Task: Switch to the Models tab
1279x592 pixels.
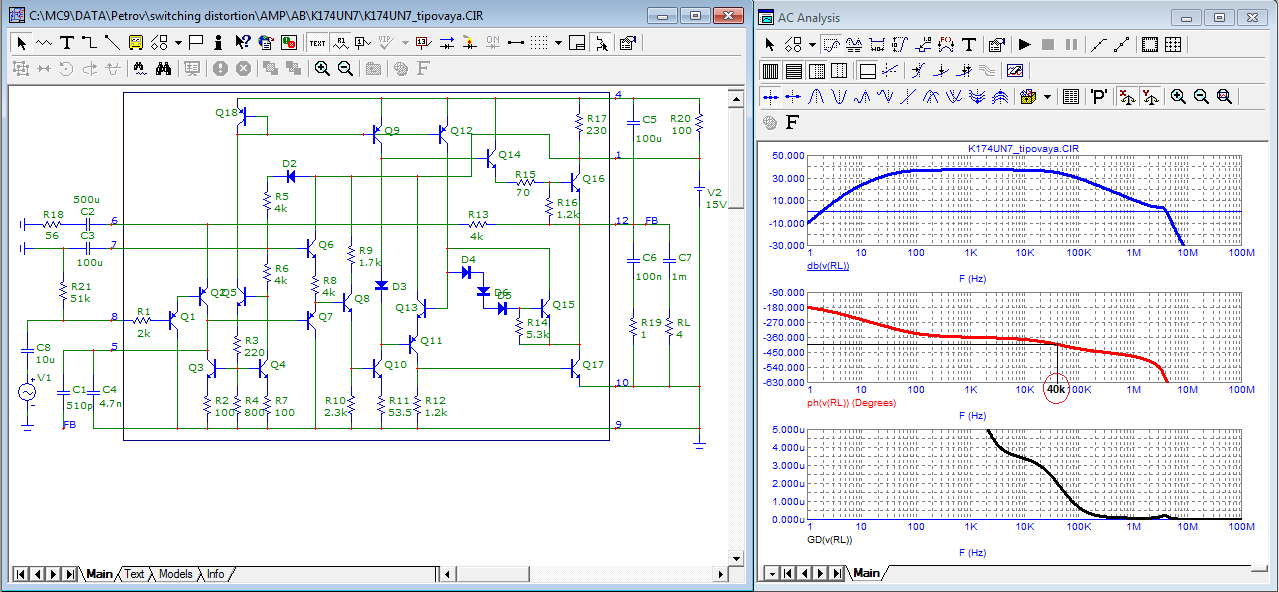Action: 175,574
